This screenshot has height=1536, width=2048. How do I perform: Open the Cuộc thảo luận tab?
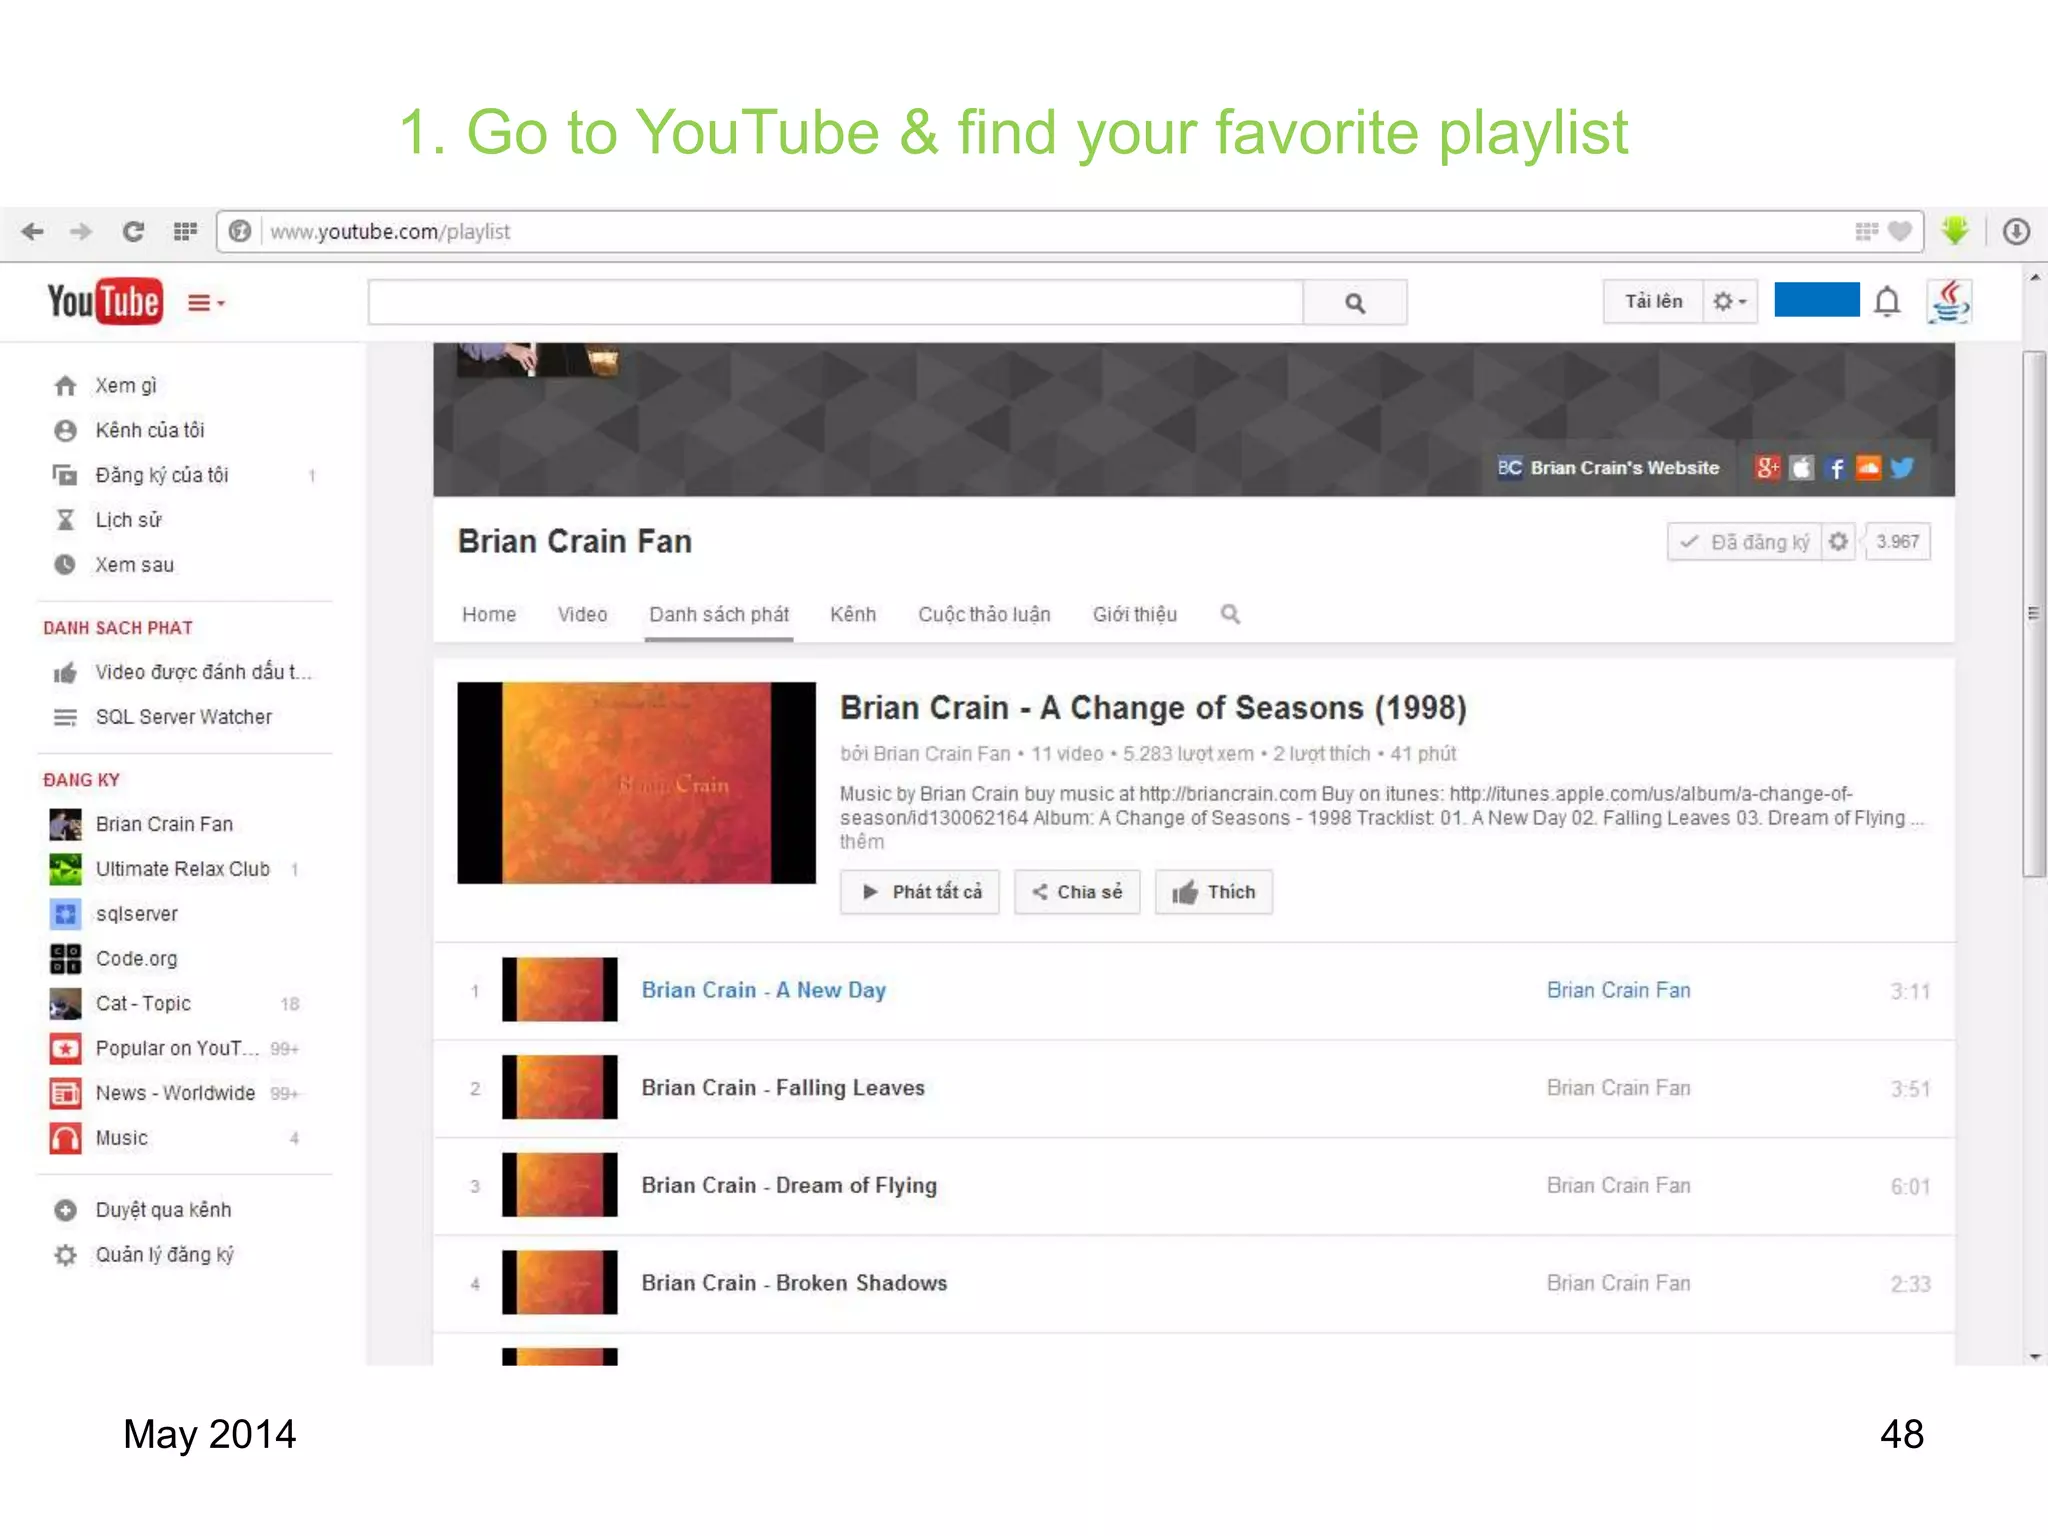coord(984,615)
